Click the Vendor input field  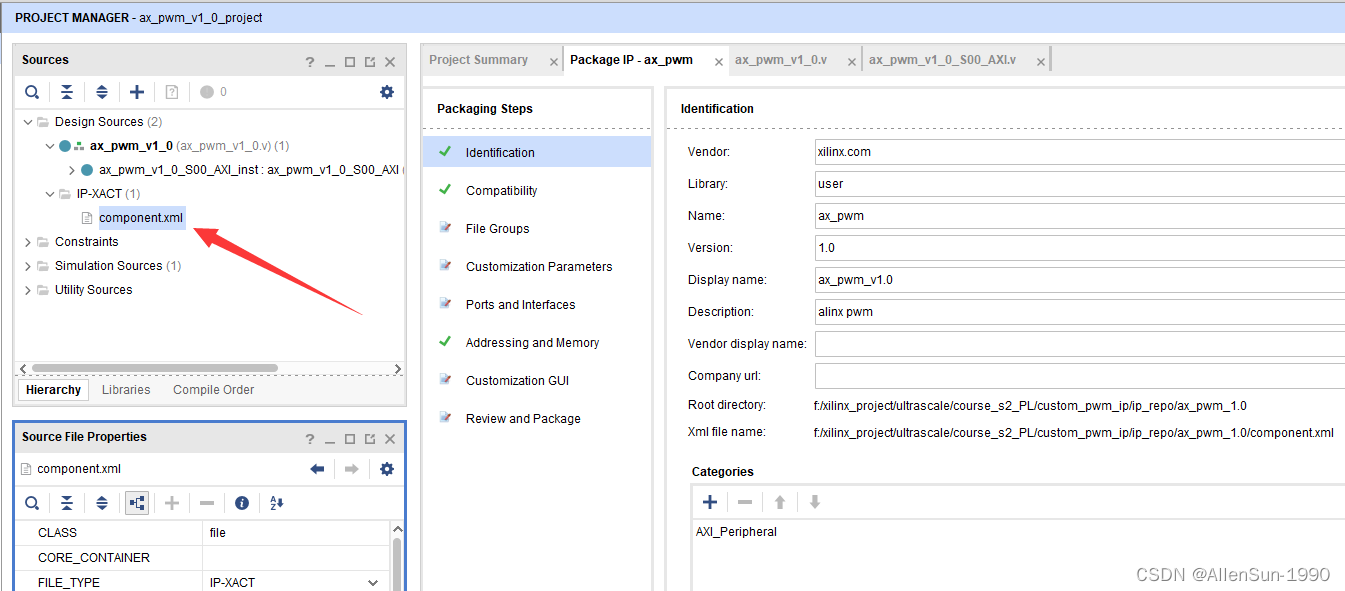(x=1080, y=152)
